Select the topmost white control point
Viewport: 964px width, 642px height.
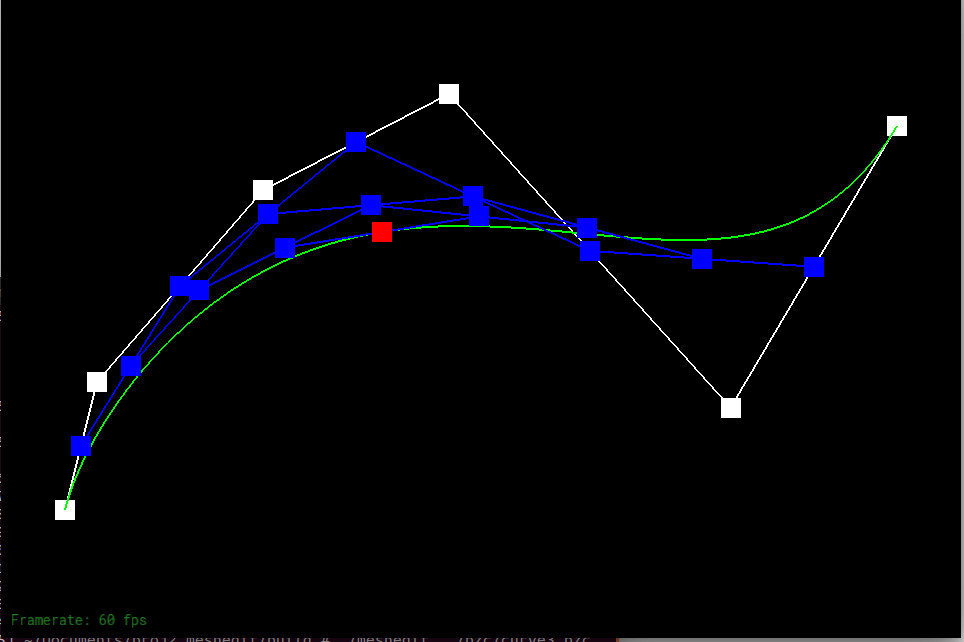[x=449, y=94]
